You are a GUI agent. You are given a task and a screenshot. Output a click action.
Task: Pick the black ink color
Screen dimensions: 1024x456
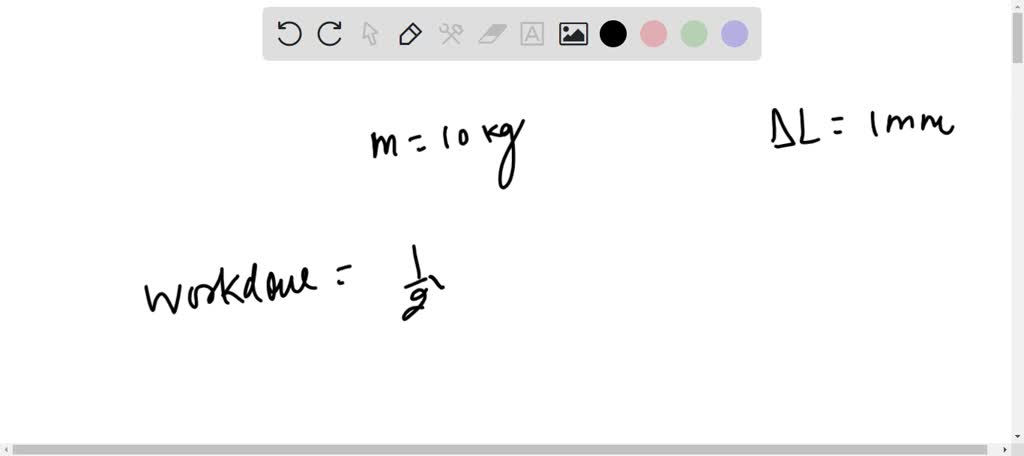(613, 34)
